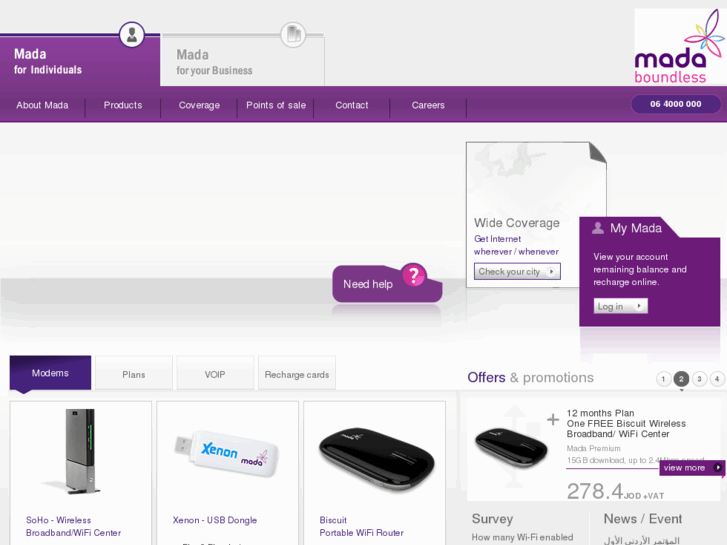727x545 pixels.
Task: Switch to Mada for Individuals tab
Action: (x=80, y=61)
